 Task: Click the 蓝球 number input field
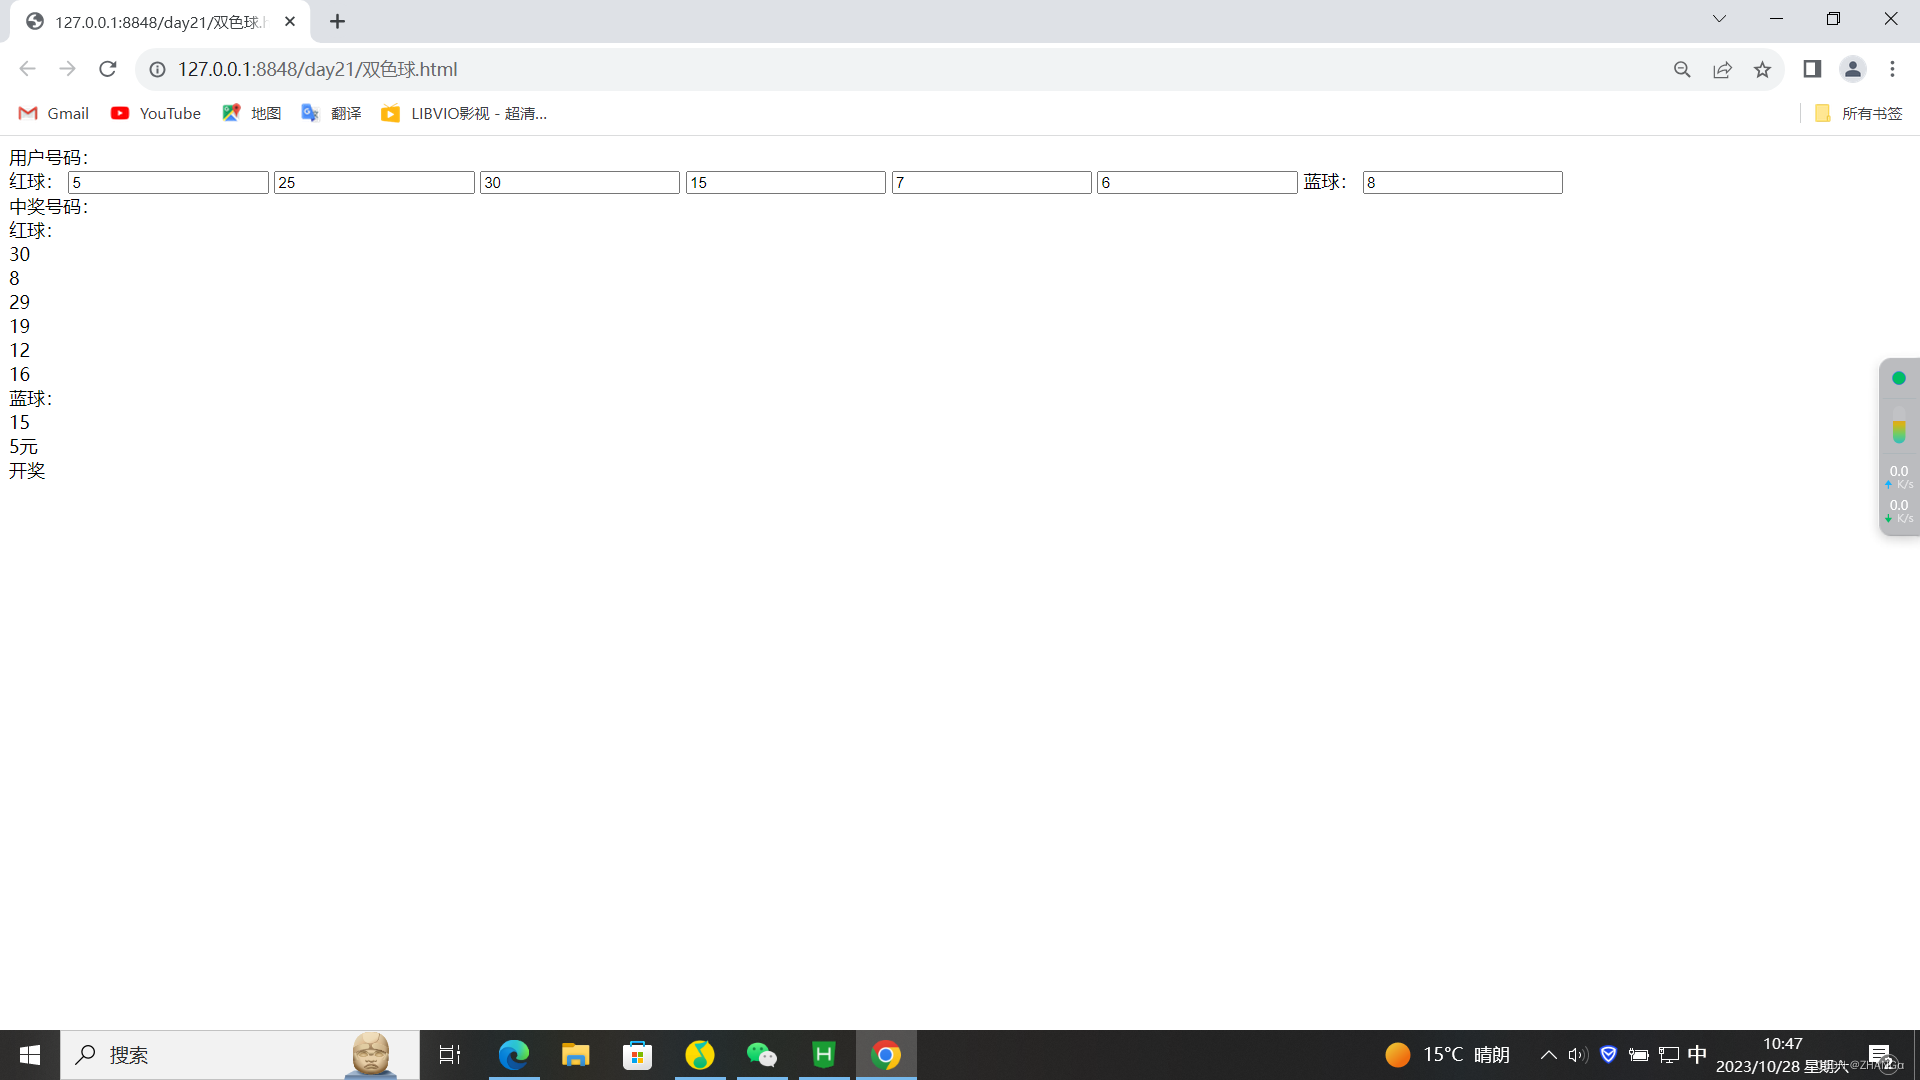pyautogui.click(x=1462, y=182)
